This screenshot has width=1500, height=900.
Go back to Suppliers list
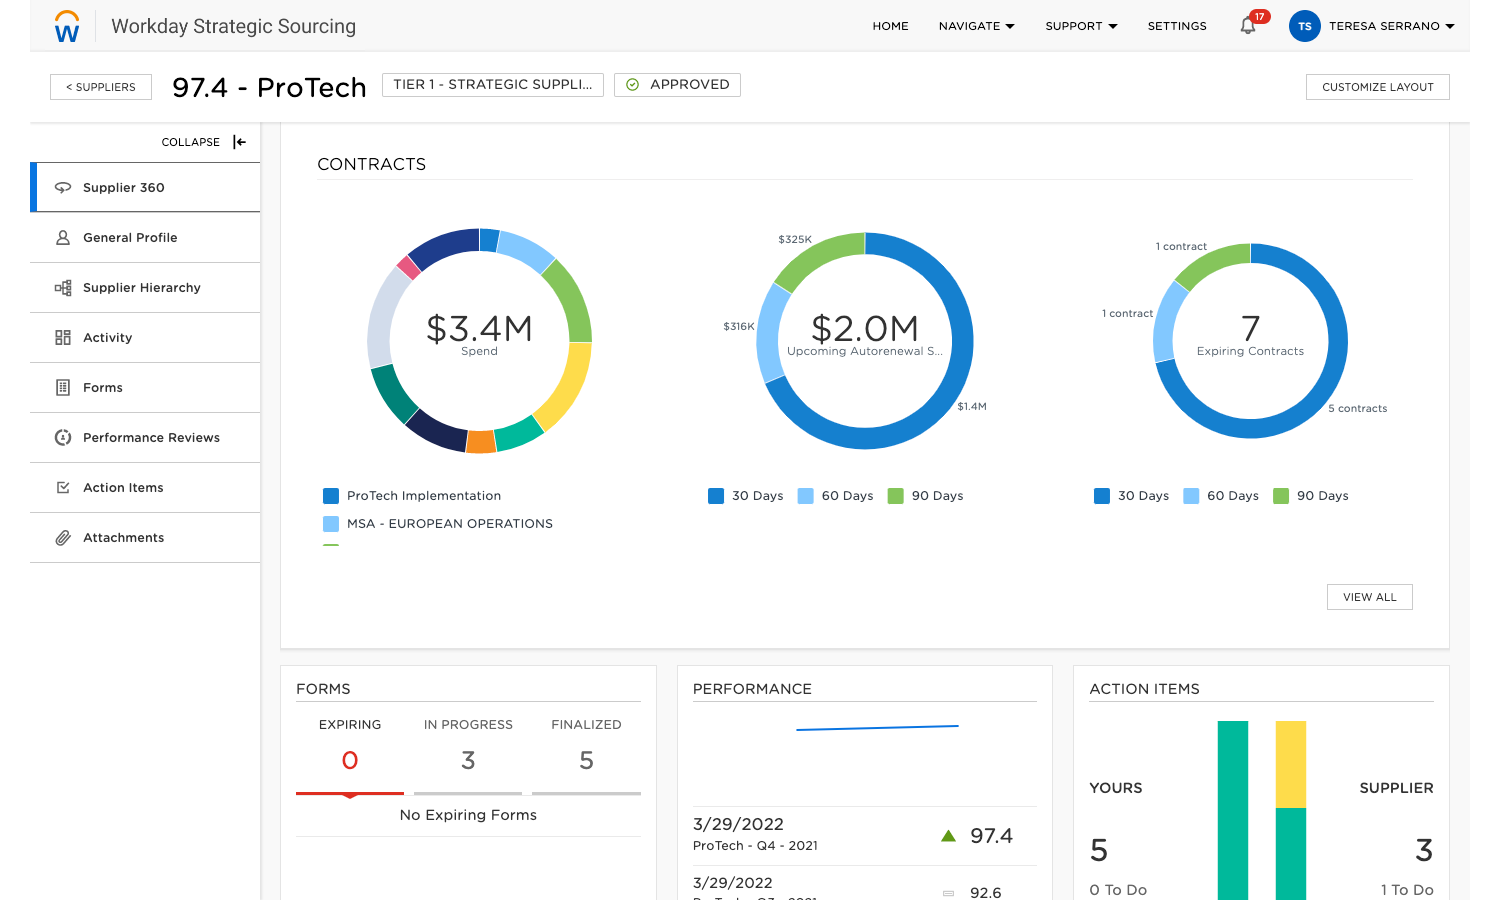pyautogui.click(x=101, y=87)
